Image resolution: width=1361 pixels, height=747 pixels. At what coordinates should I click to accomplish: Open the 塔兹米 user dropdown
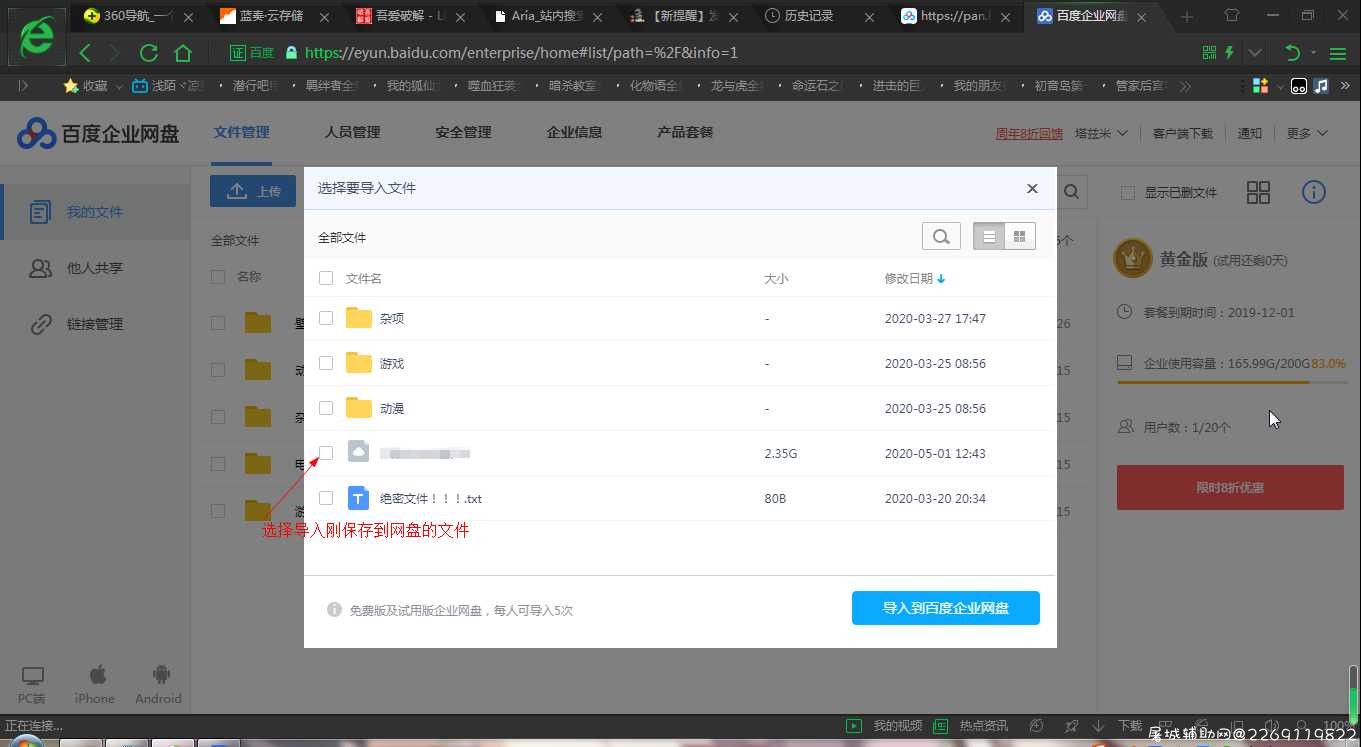pos(1101,133)
